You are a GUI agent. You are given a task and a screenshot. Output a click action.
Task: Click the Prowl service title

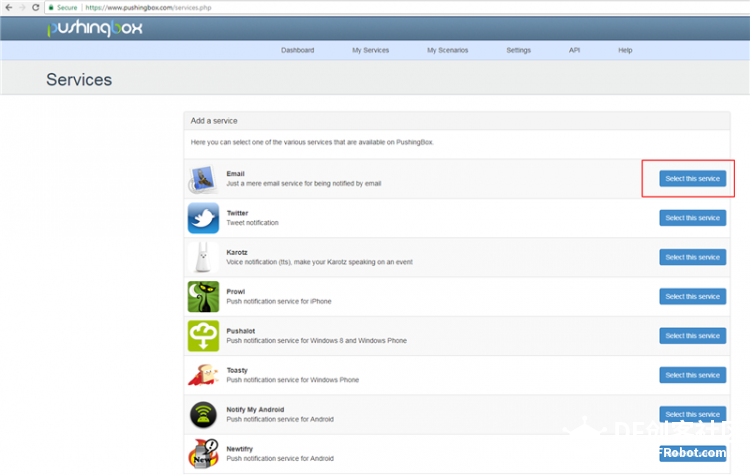236,291
